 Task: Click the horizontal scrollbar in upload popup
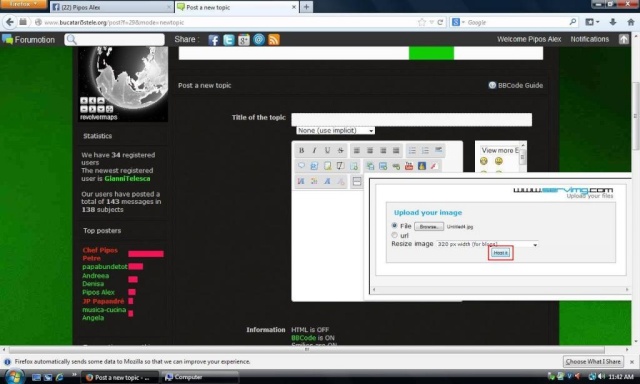pos(500,290)
